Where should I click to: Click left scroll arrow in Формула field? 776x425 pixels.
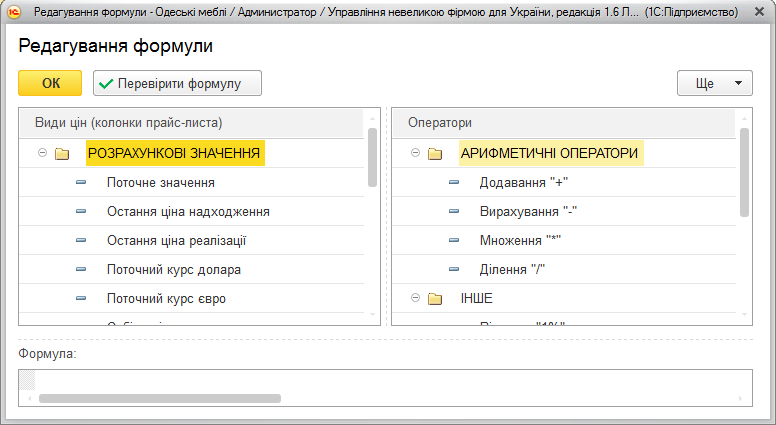tap(30, 398)
